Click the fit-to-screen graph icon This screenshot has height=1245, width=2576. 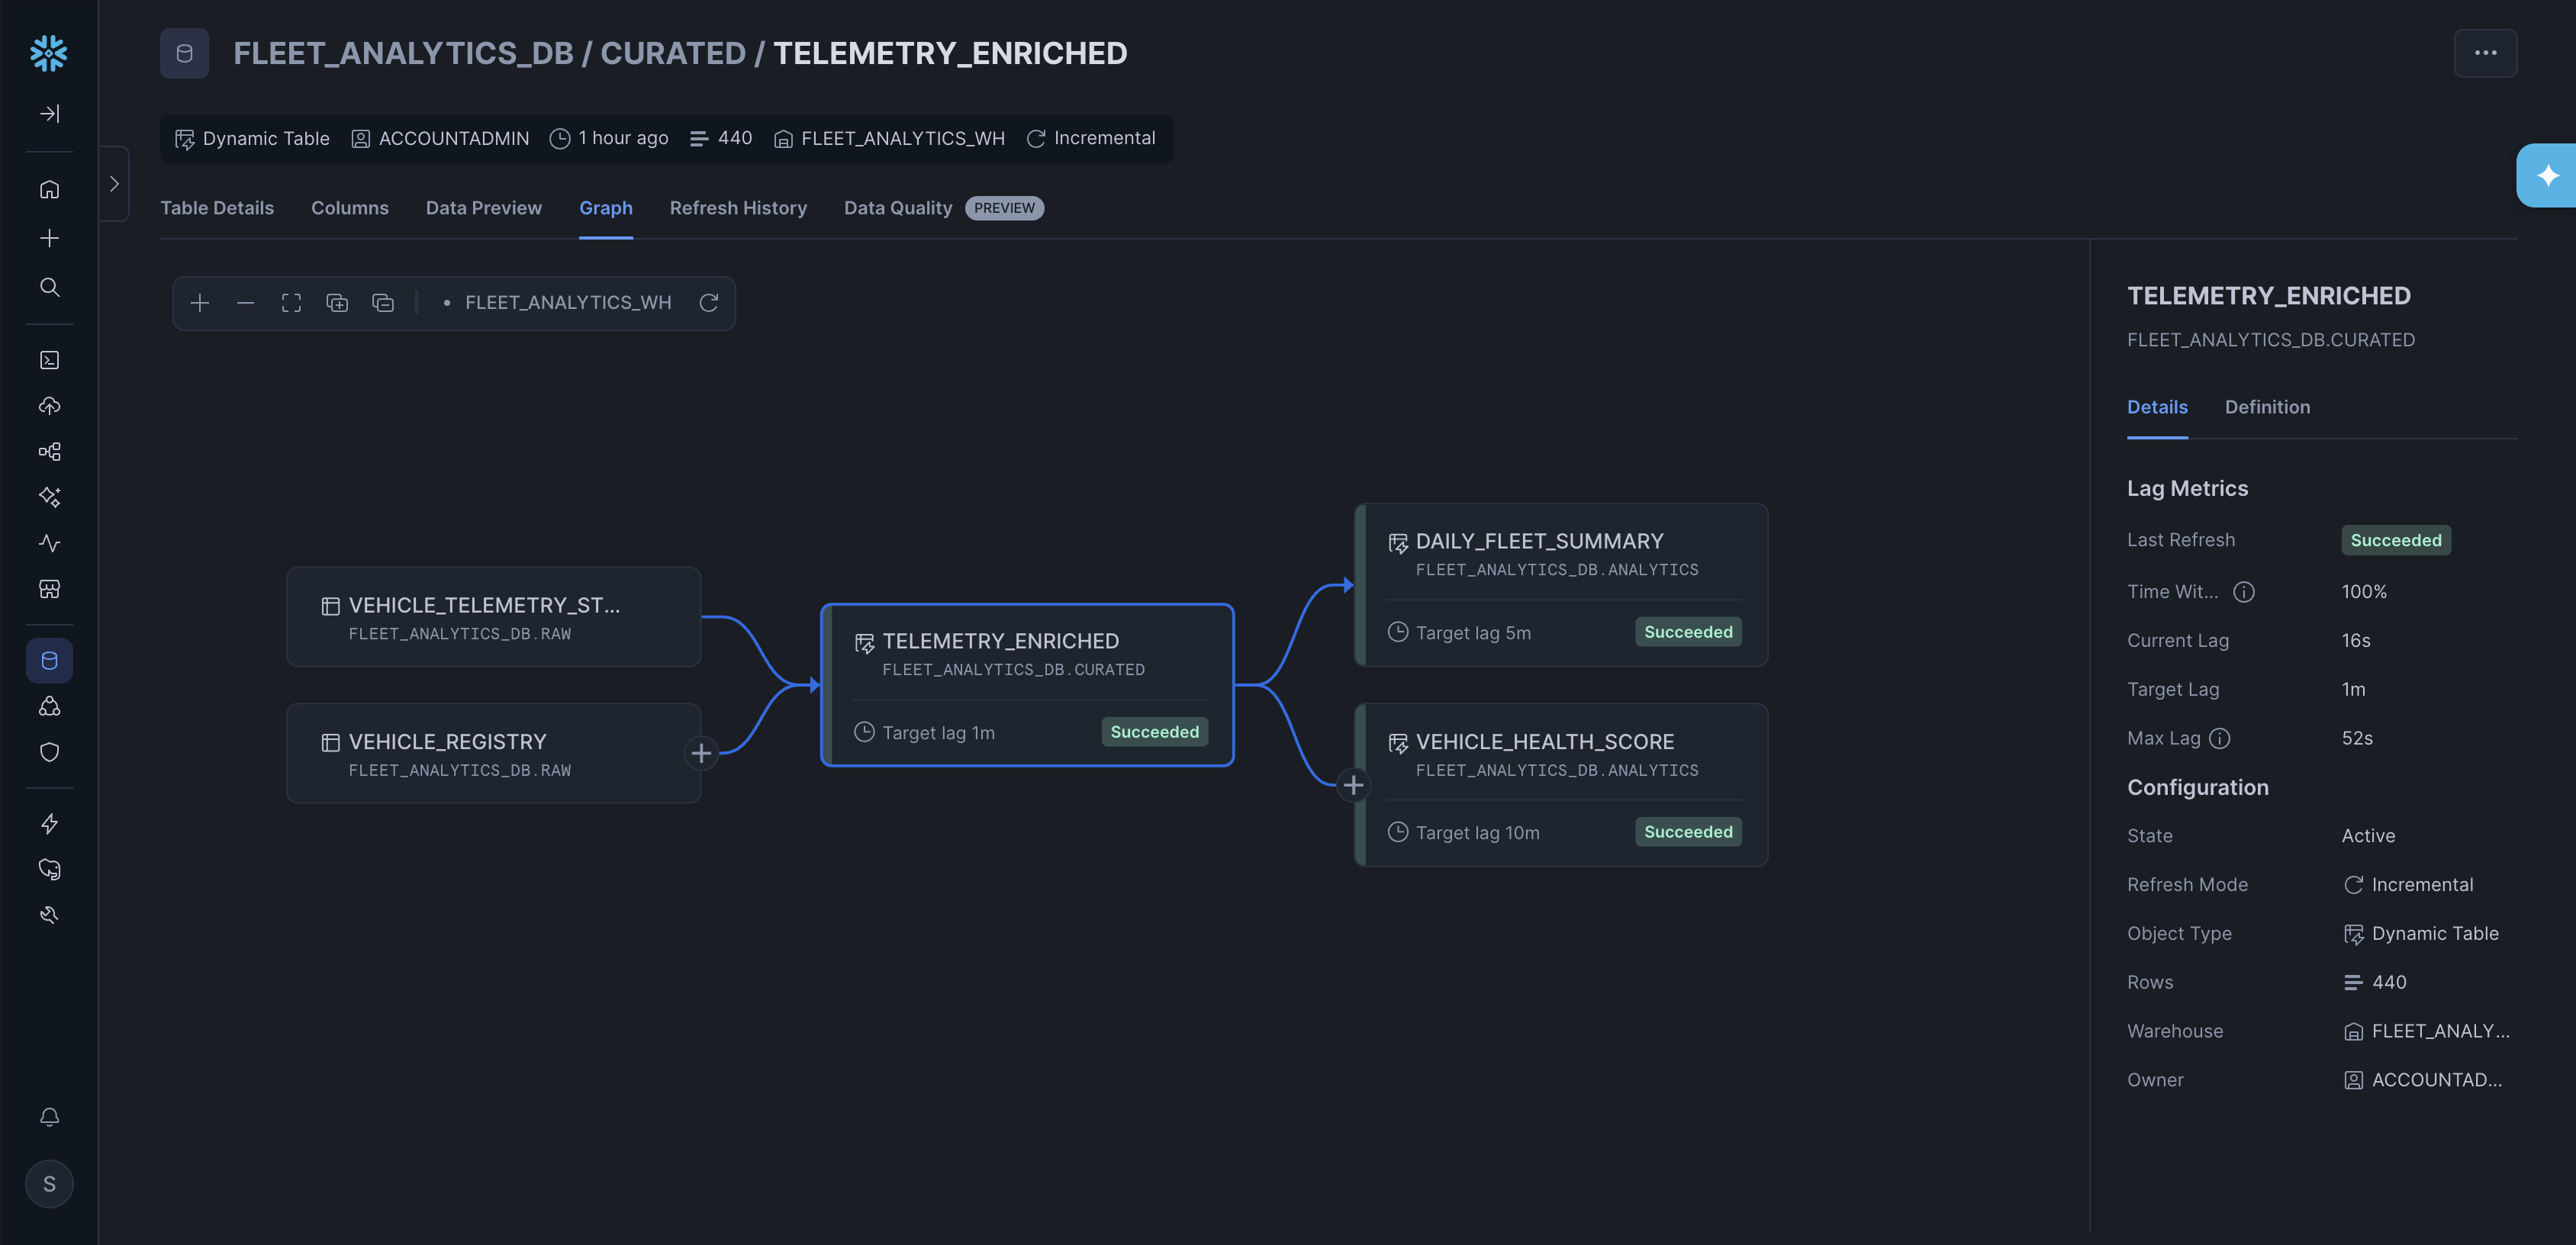(x=291, y=303)
